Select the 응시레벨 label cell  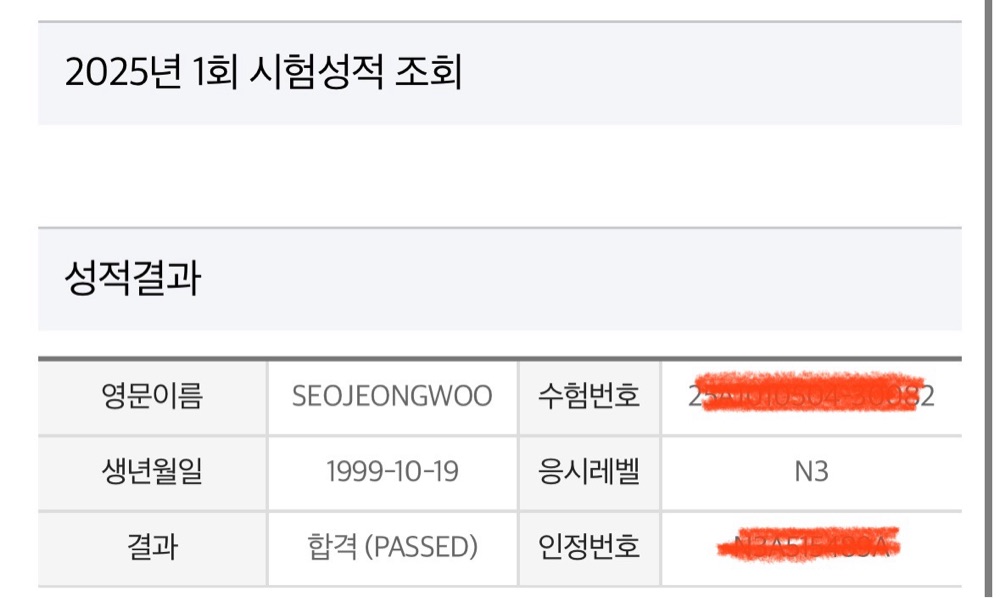589,473
